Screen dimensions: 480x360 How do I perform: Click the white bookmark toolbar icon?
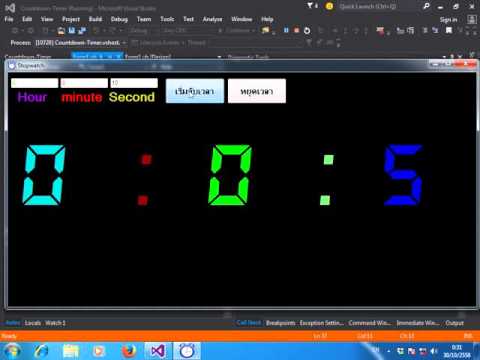pos(449,30)
